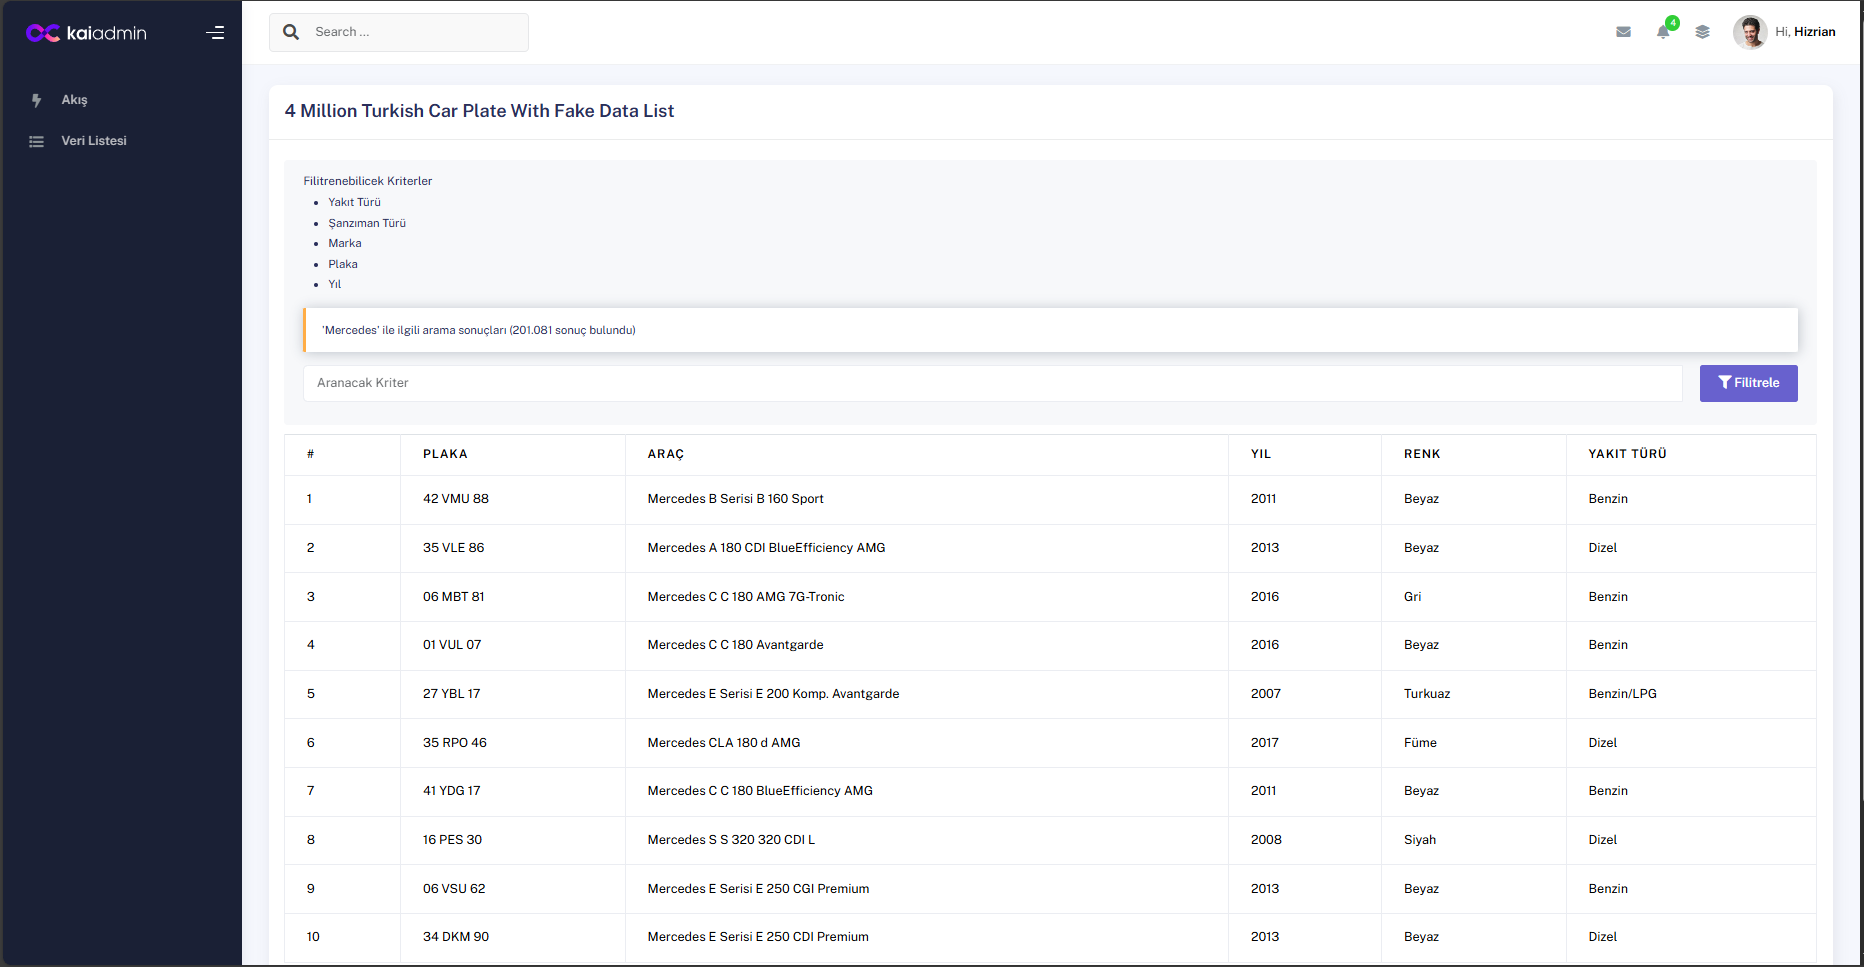Toggle the sidebar collapse hamburger icon
Screen dimensions: 1864x967
(215, 33)
